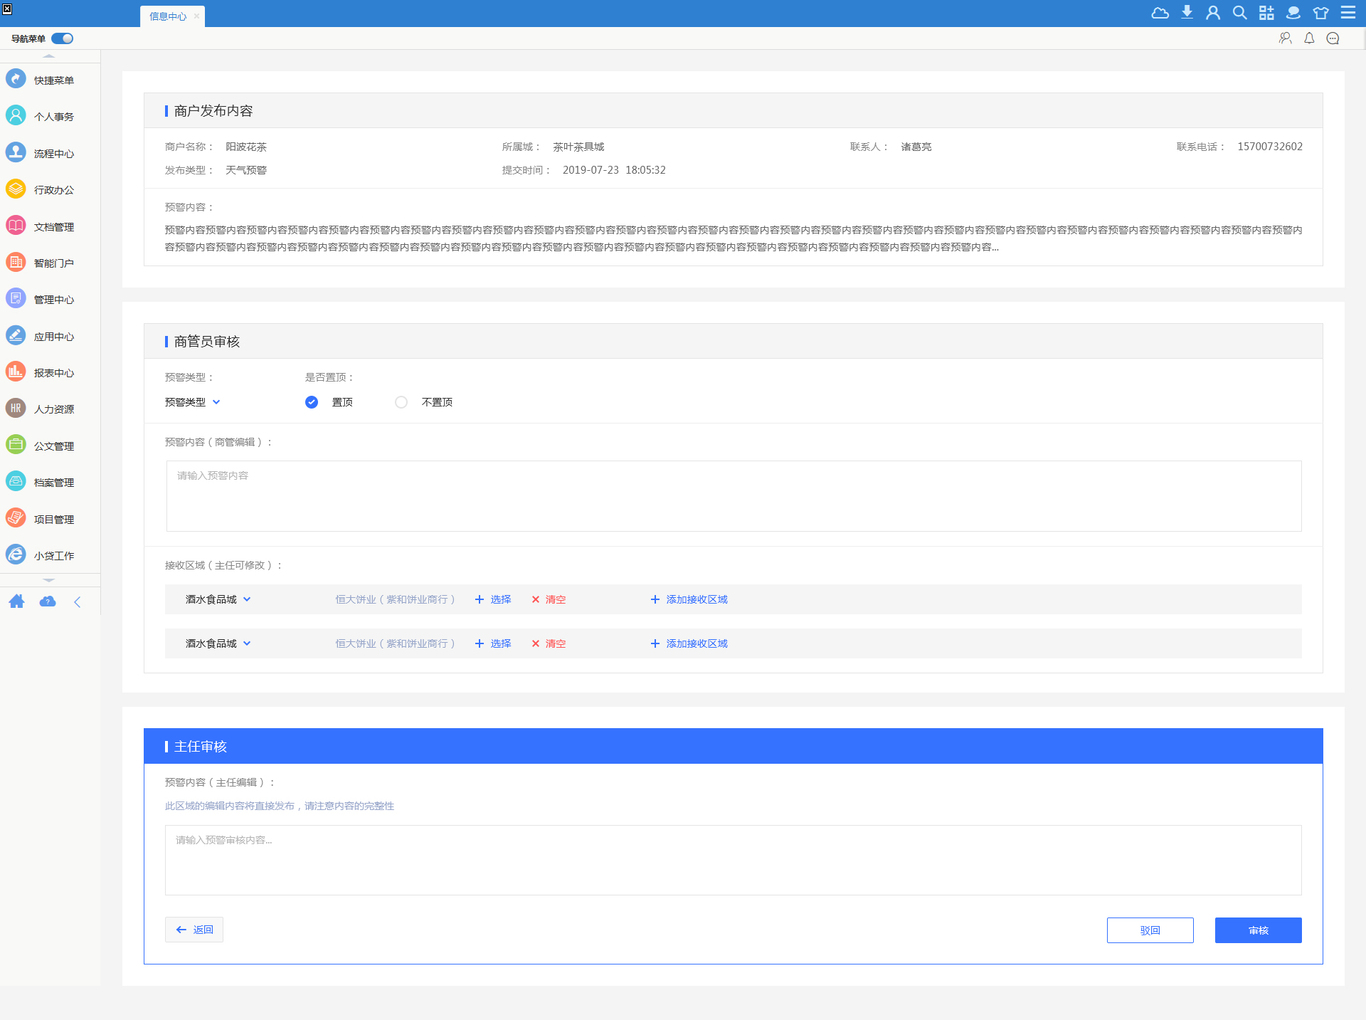Click 清空 in first receiving area row
Screen dimensions: 1366x1020
pos(549,599)
